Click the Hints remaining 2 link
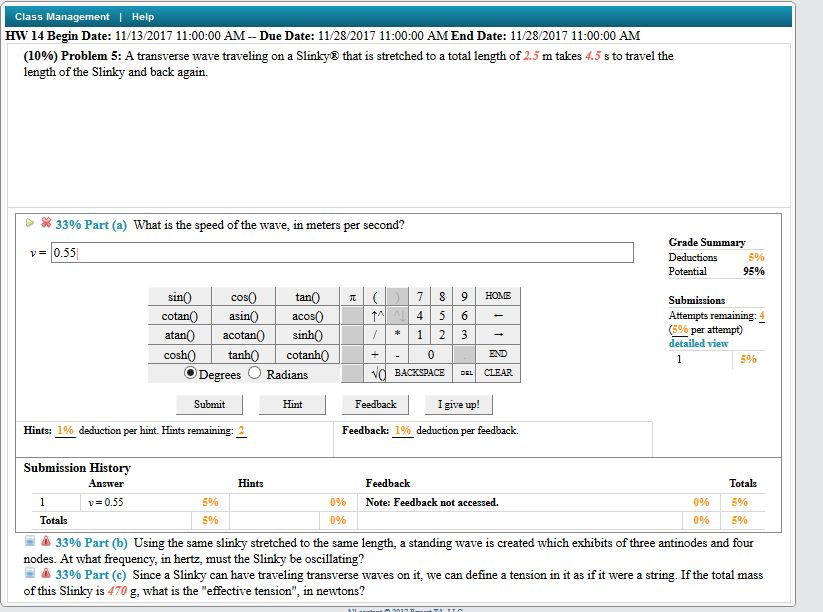Image resolution: width=823 pixels, height=612 pixels. tap(241, 431)
